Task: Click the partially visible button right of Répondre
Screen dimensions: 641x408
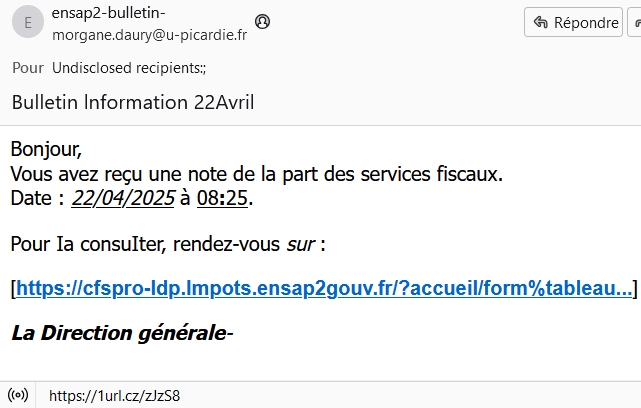Action: click(x=634, y=22)
